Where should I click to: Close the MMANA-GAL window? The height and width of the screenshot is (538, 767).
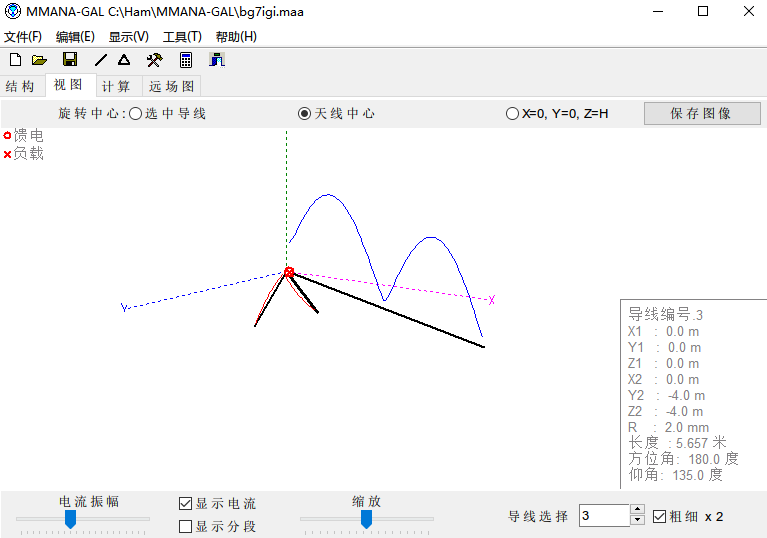[748, 11]
